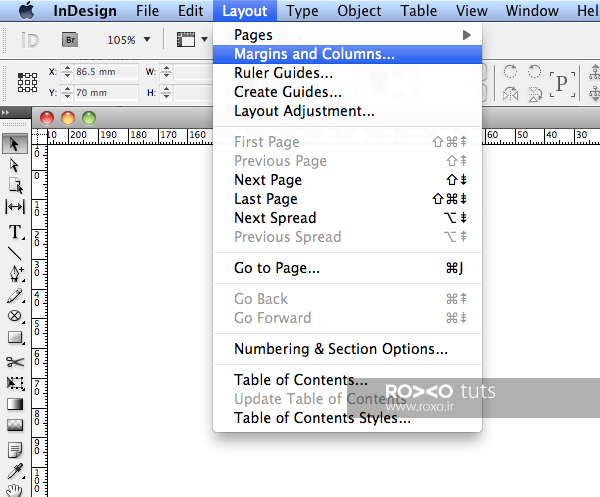Image resolution: width=600 pixels, height=497 pixels.
Task: Open the InDesign application menu
Action: [x=85, y=11]
